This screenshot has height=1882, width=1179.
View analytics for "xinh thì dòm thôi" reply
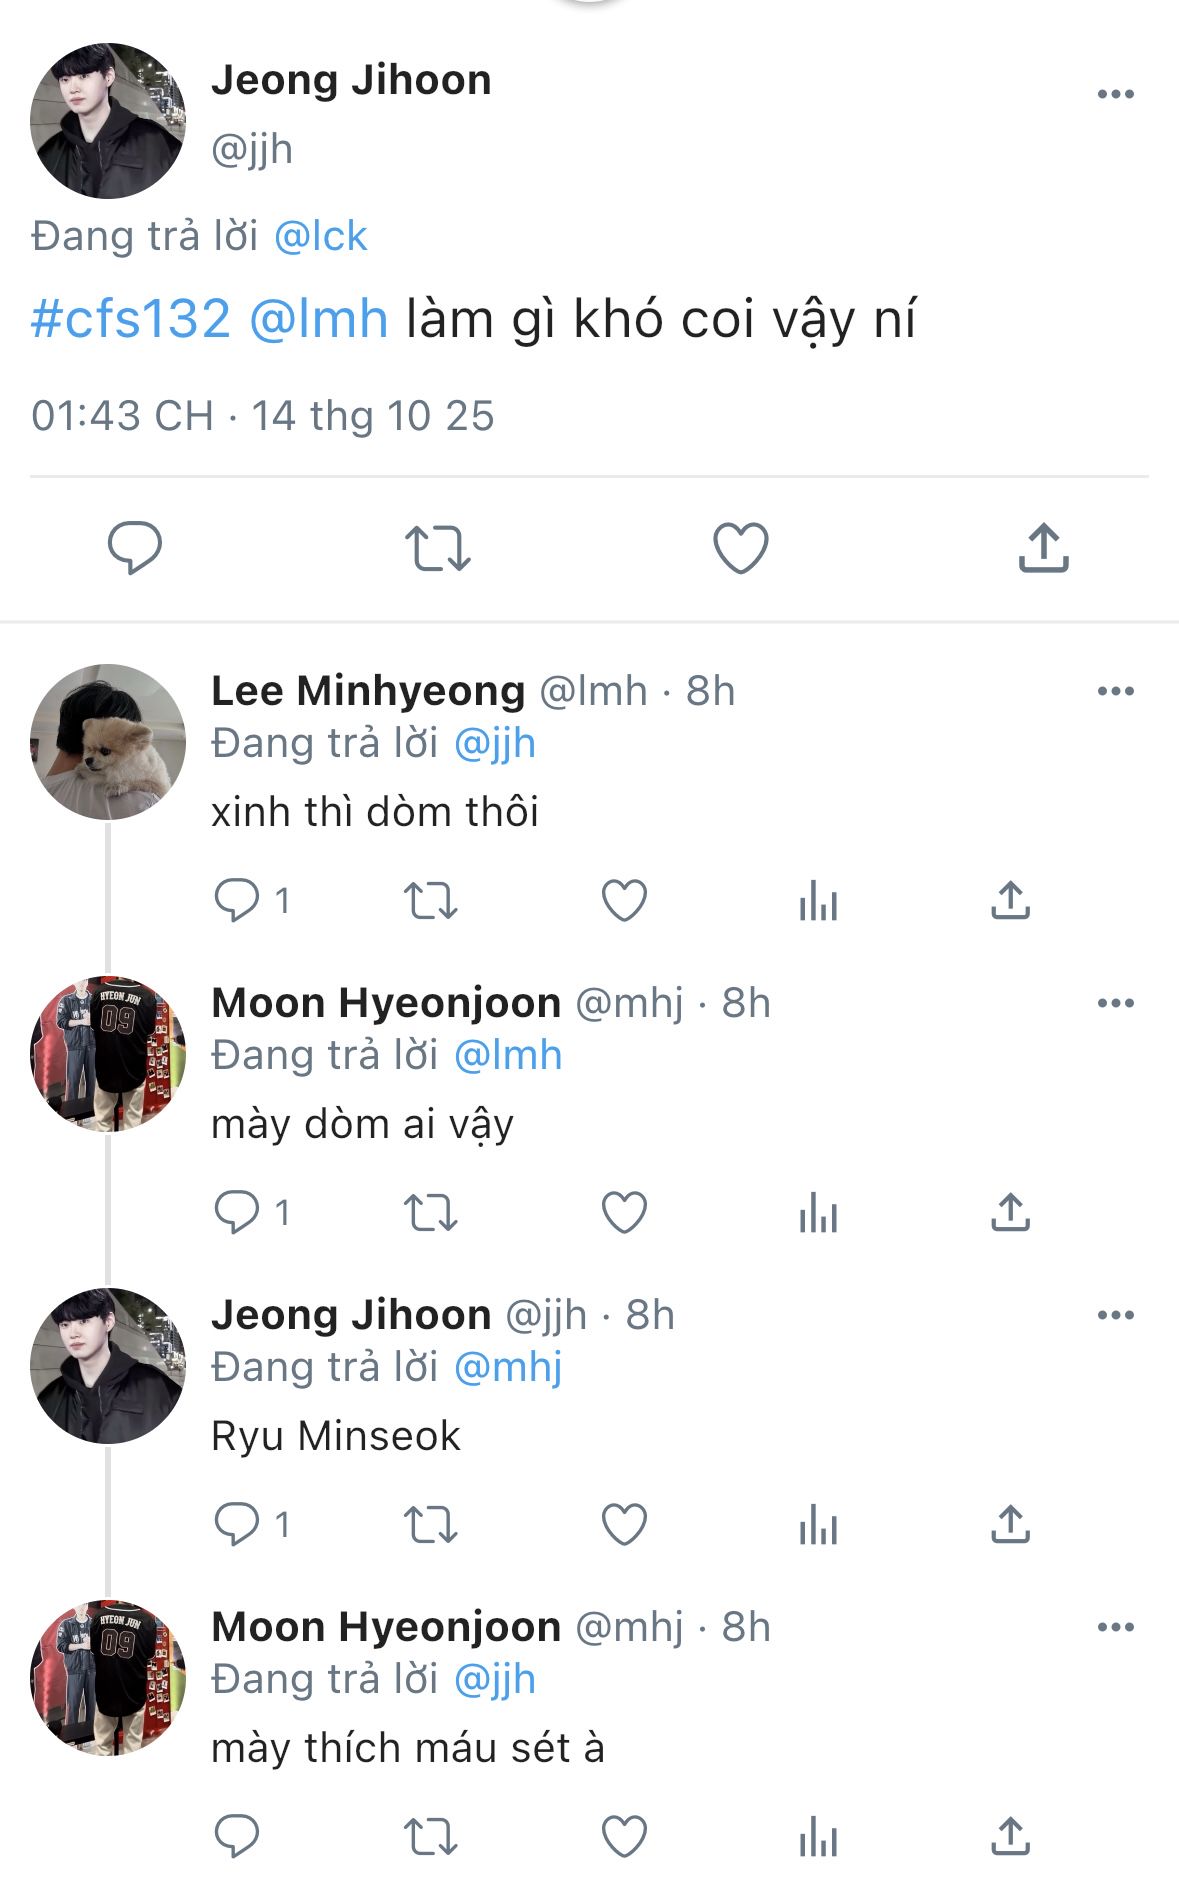(x=818, y=901)
